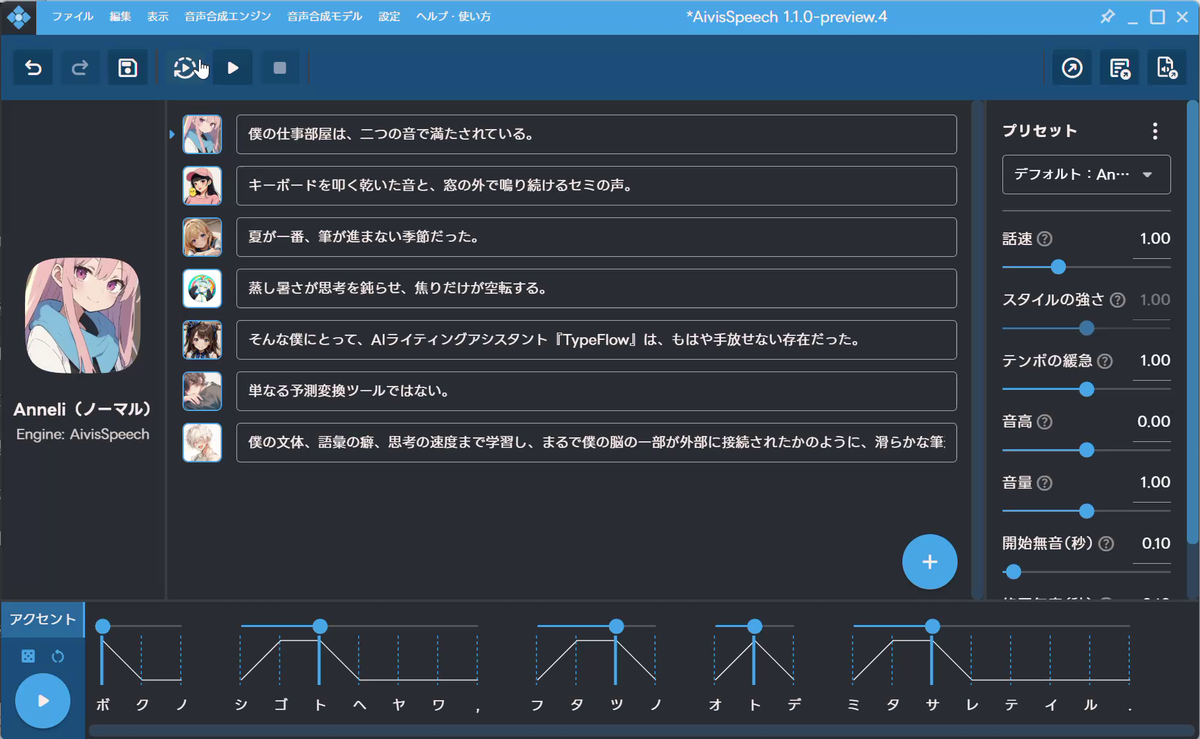Open the 編集 menu
This screenshot has height=739, width=1200.
point(120,17)
